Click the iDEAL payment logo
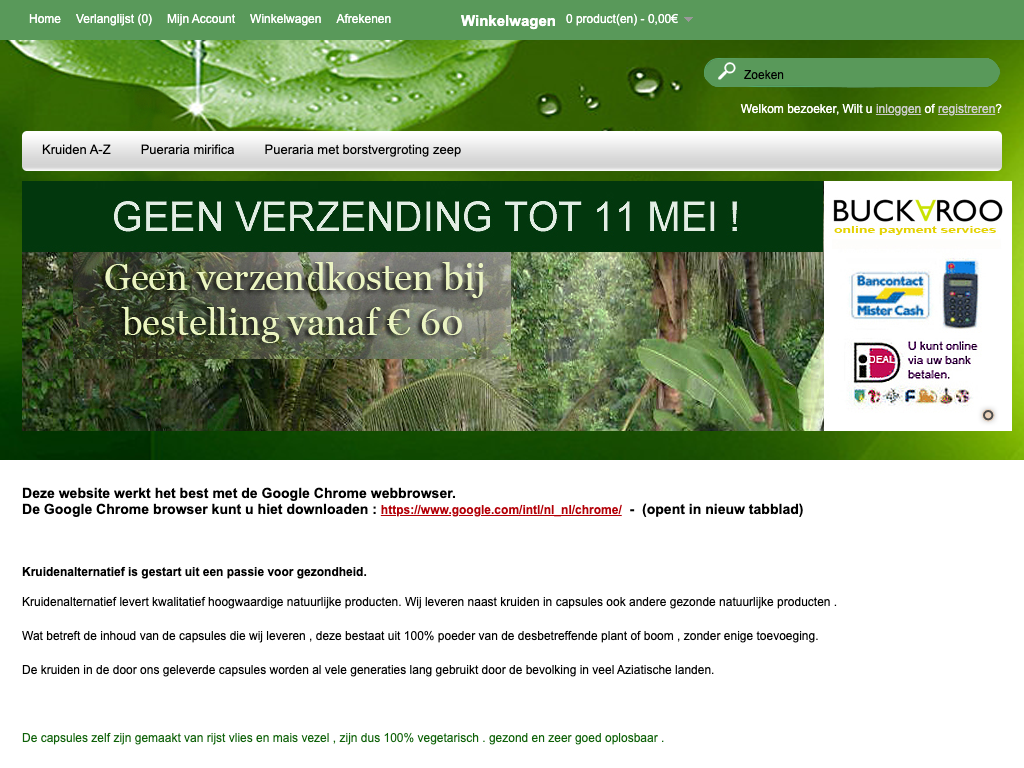Viewport: 1024px width, 768px height. click(x=876, y=362)
